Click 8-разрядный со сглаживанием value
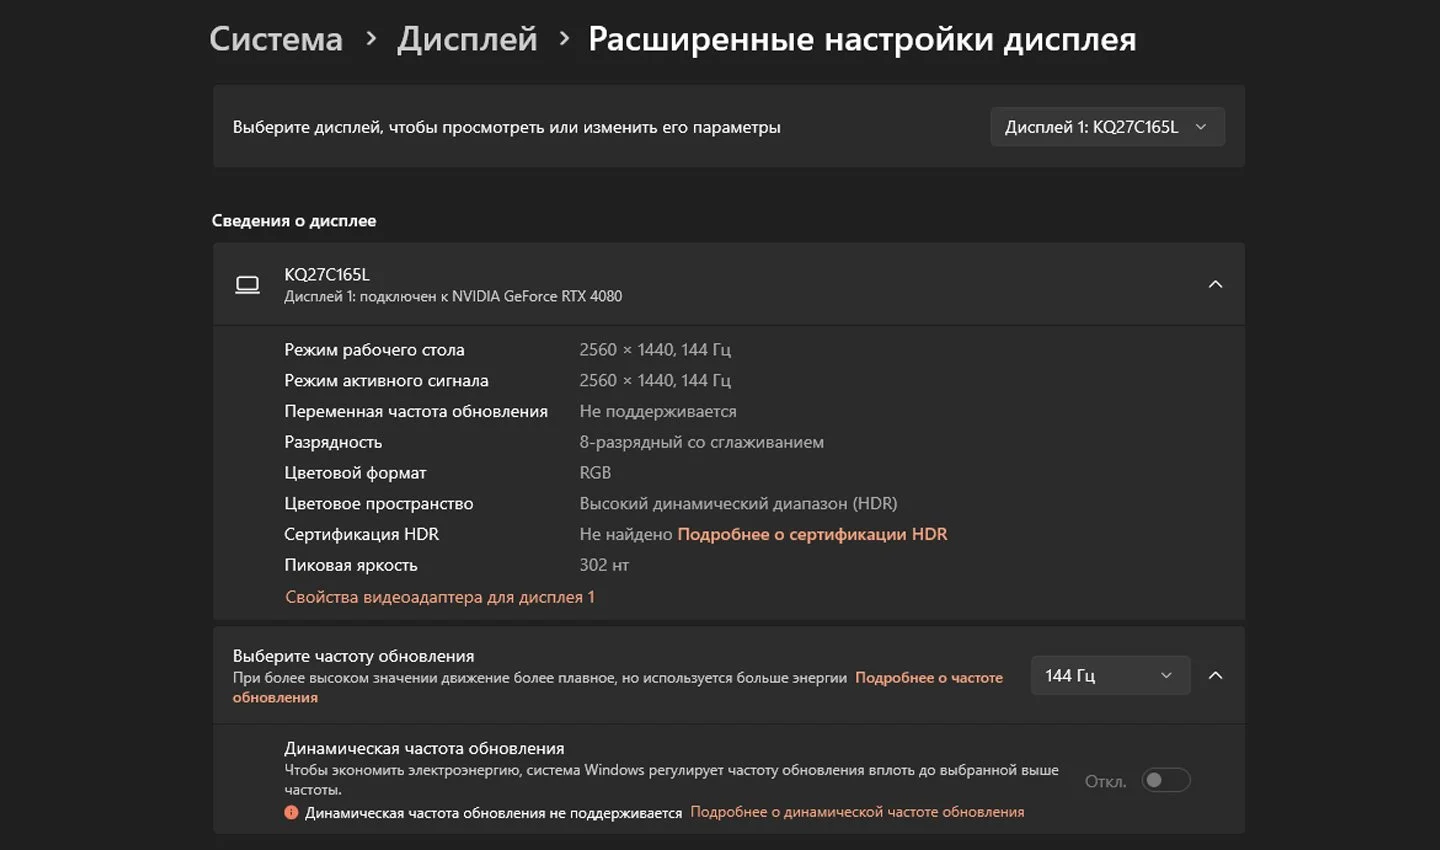This screenshot has width=1440, height=850. (701, 442)
